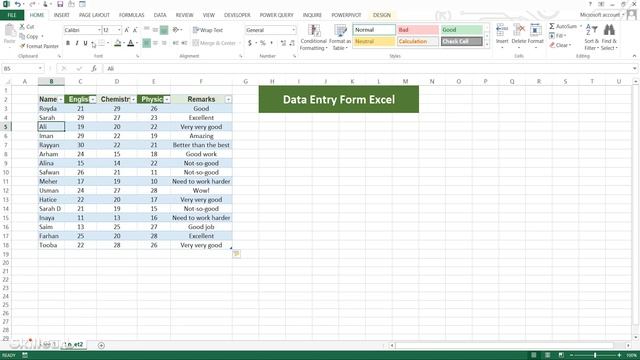Screen dimensions: 640x360
Task: Click the Cut scissors icon
Action: coord(22,27)
